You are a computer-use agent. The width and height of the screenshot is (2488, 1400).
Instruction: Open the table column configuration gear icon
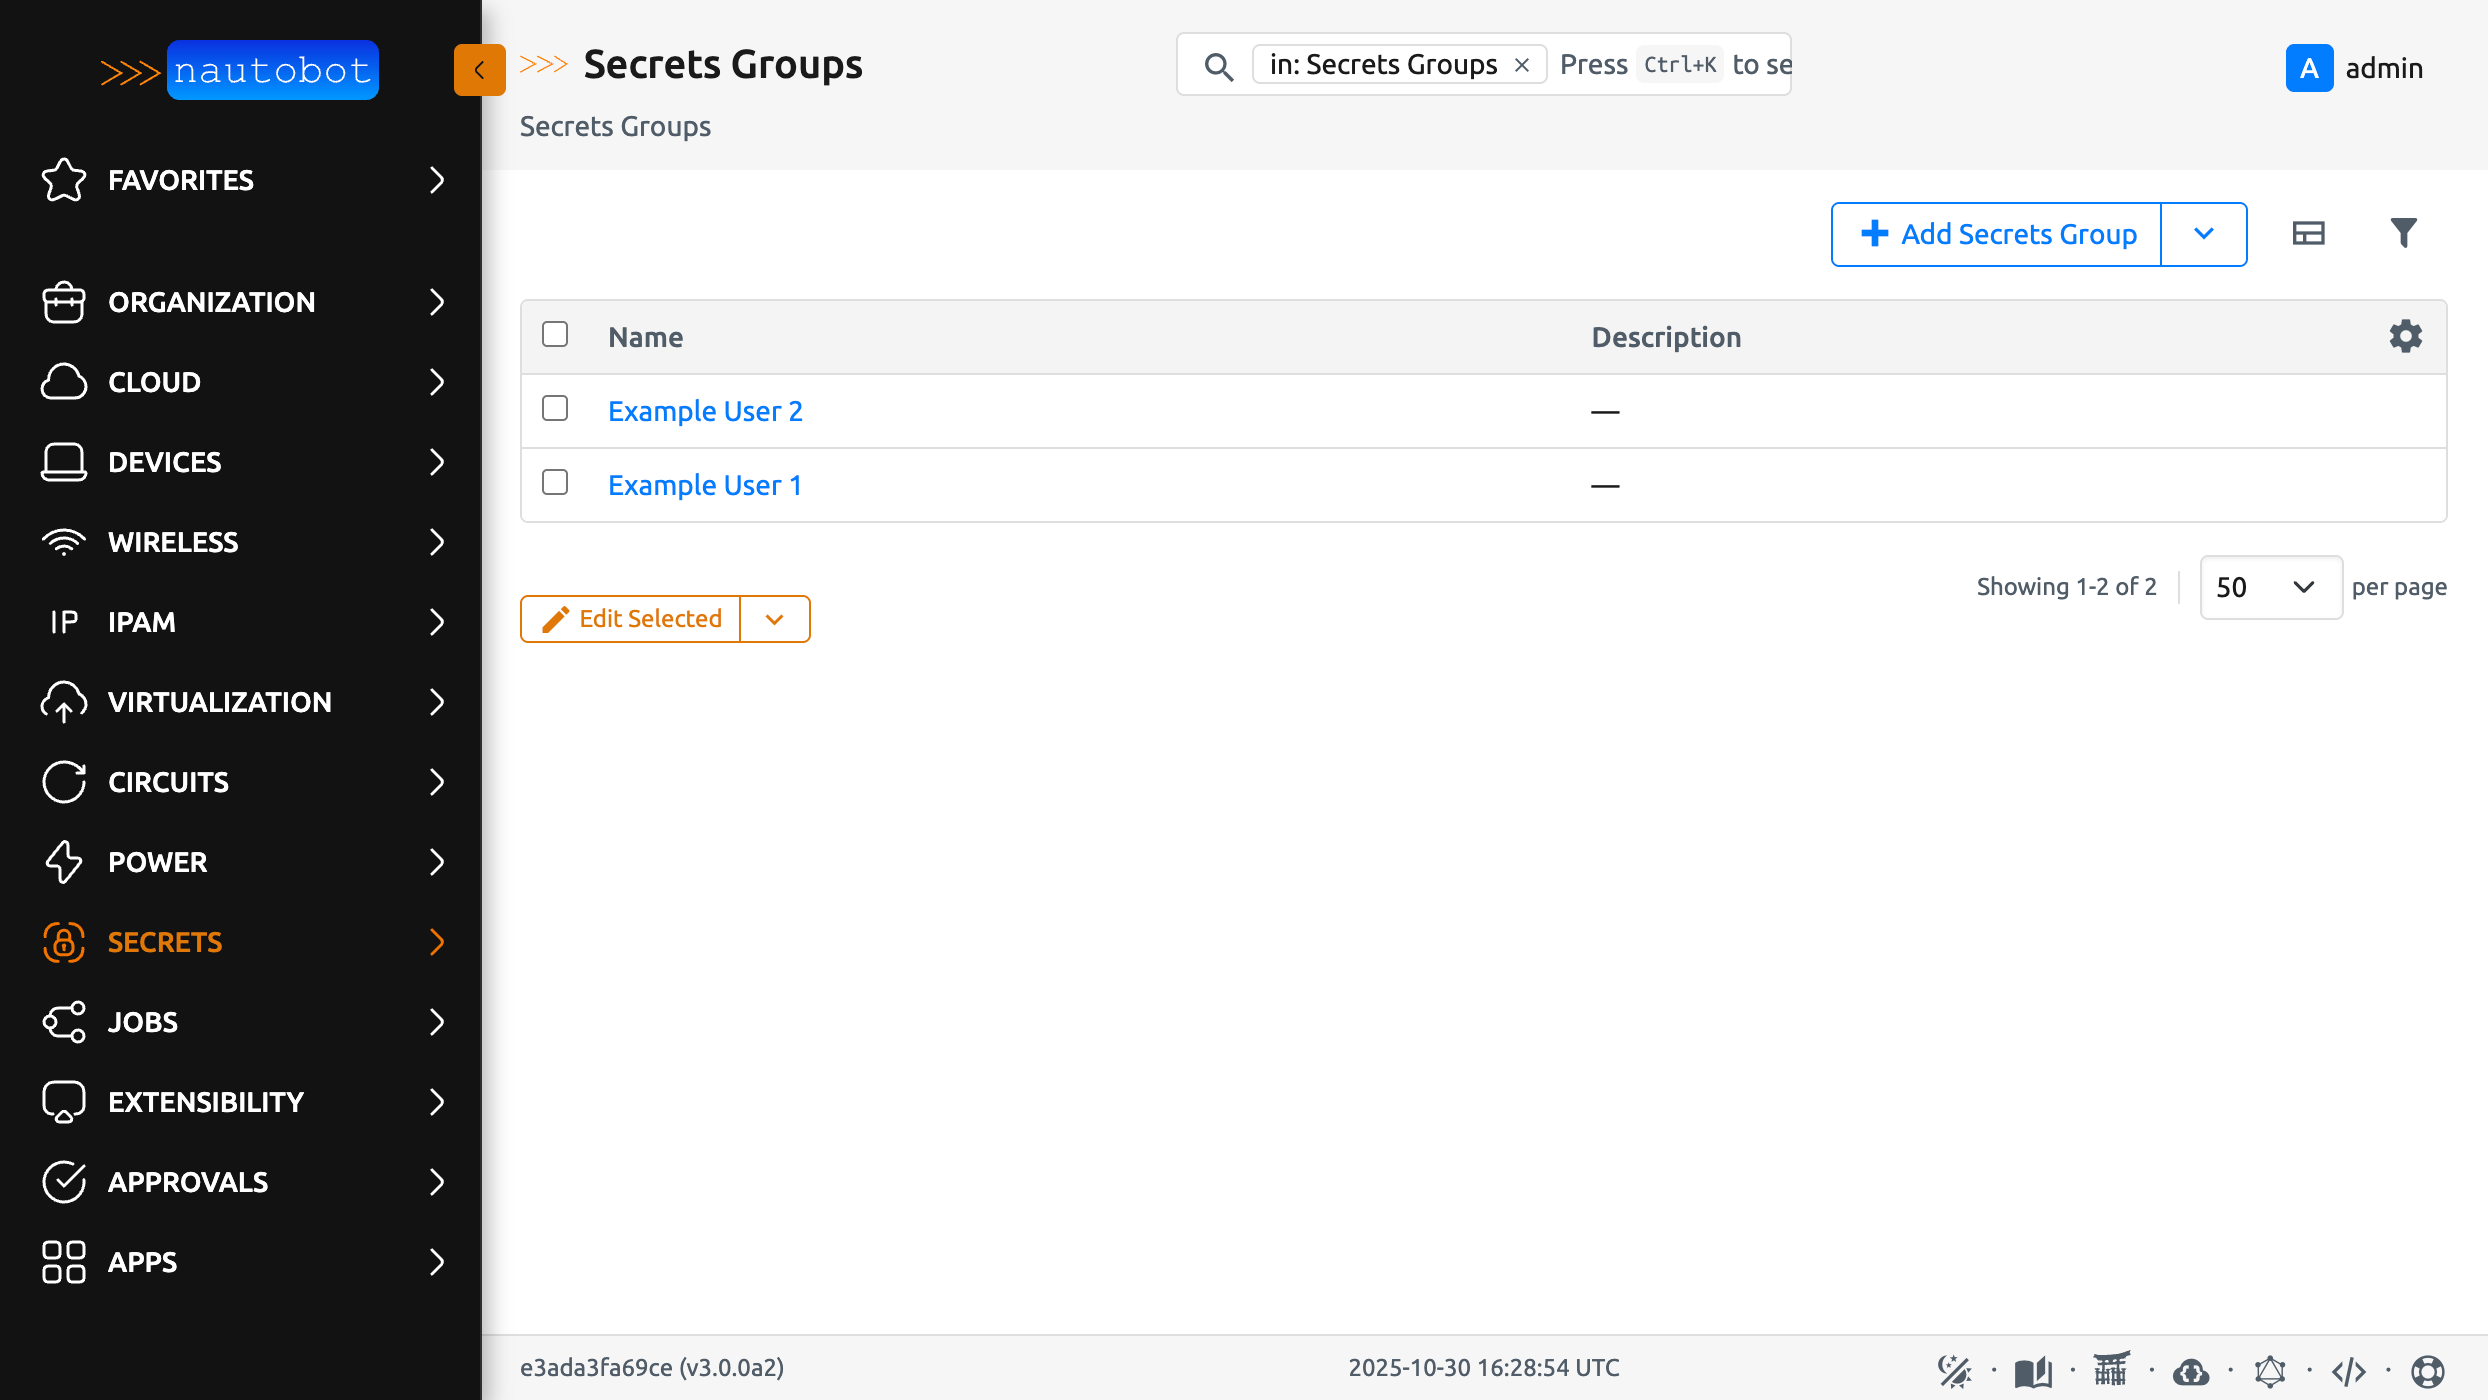tap(2405, 336)
